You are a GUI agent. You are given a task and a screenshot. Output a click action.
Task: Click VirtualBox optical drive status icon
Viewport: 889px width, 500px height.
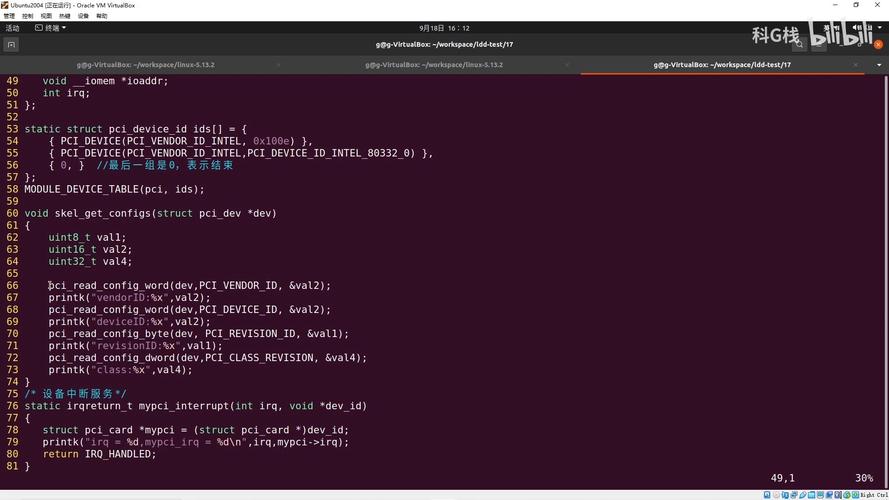(776, 495)
